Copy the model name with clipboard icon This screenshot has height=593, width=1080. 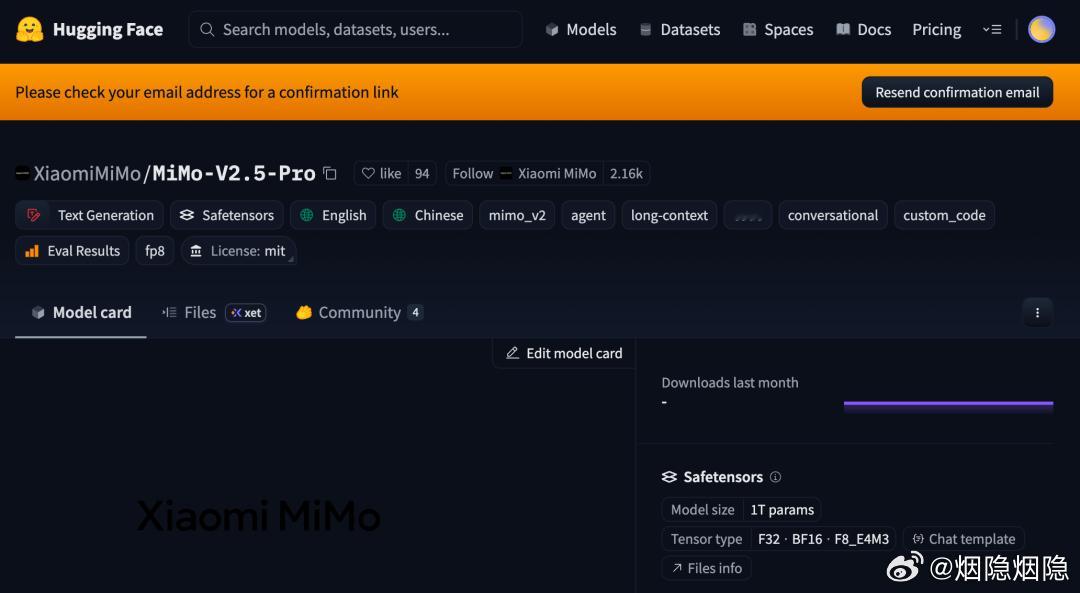click(x=330, y=174)
